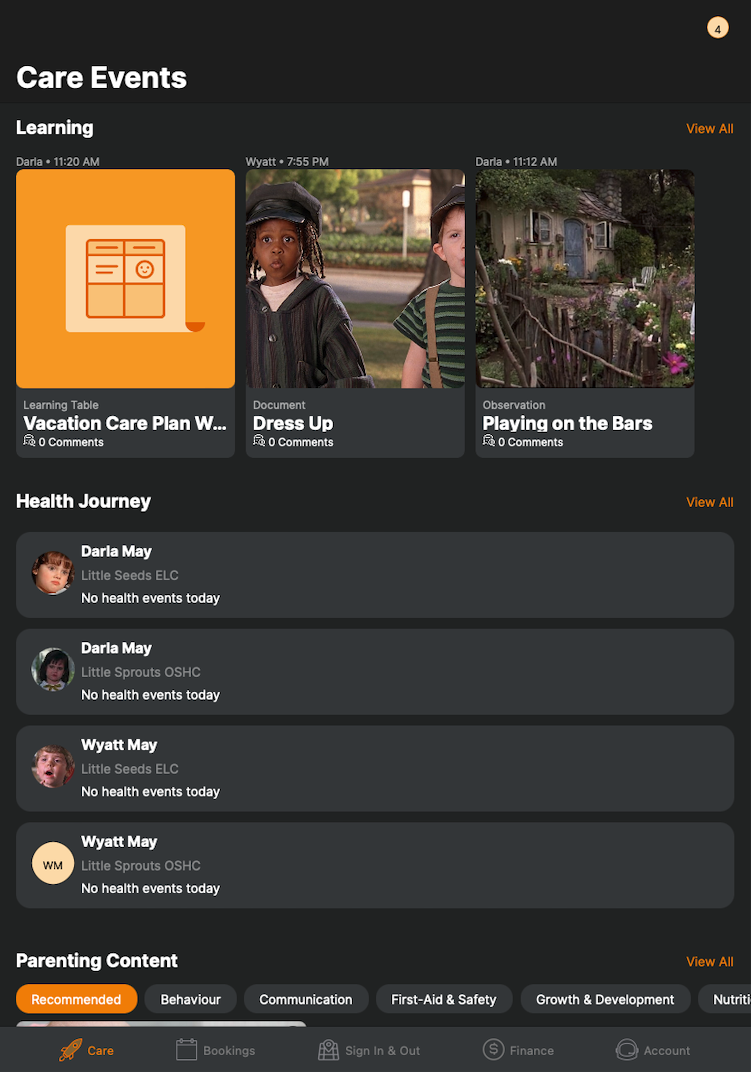This screenshot has height=1072, width=751.
Task: Click the WM initials avatar
Action: click(x=53, y=863)
